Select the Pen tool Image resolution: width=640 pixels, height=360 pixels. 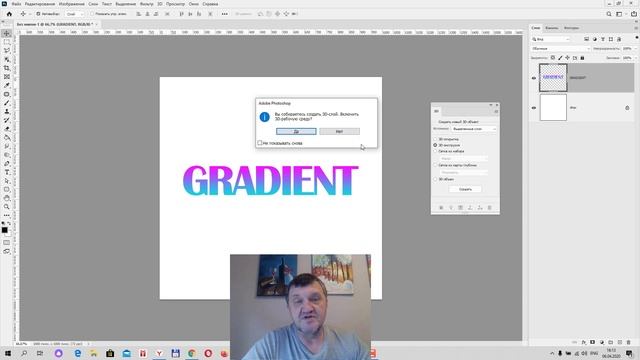tap(7, 164)
